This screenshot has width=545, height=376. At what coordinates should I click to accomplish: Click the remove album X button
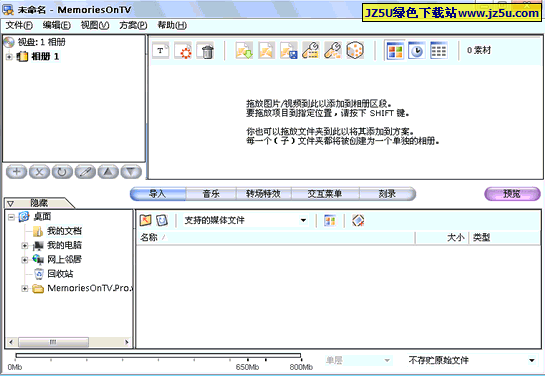(x=39, y=172)
